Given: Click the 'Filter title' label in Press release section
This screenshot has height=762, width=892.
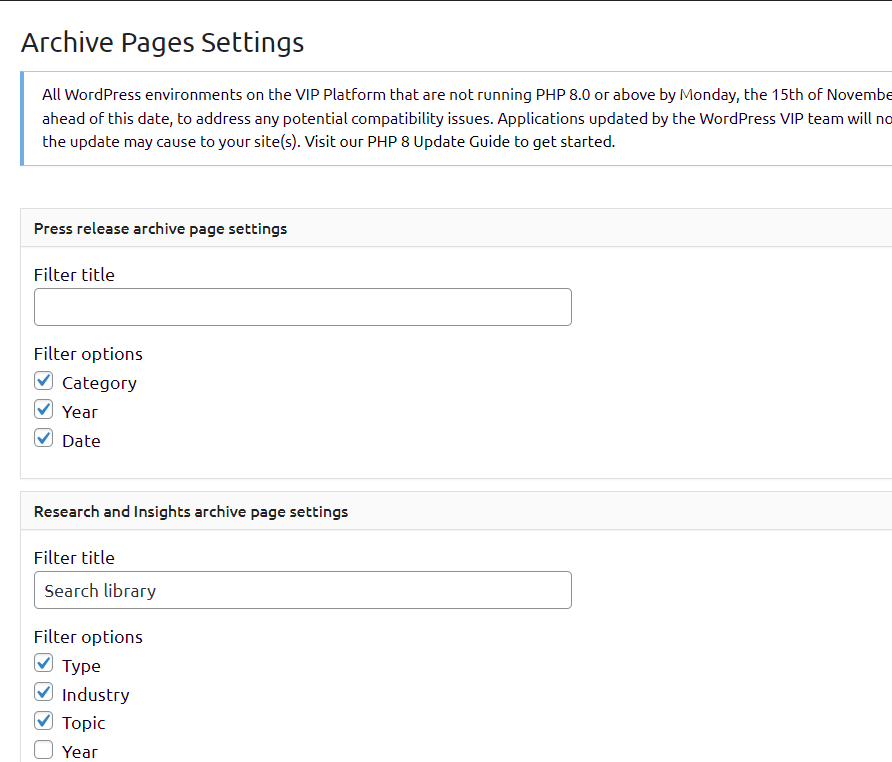Looking at the screenshot, I should (74, 275).
